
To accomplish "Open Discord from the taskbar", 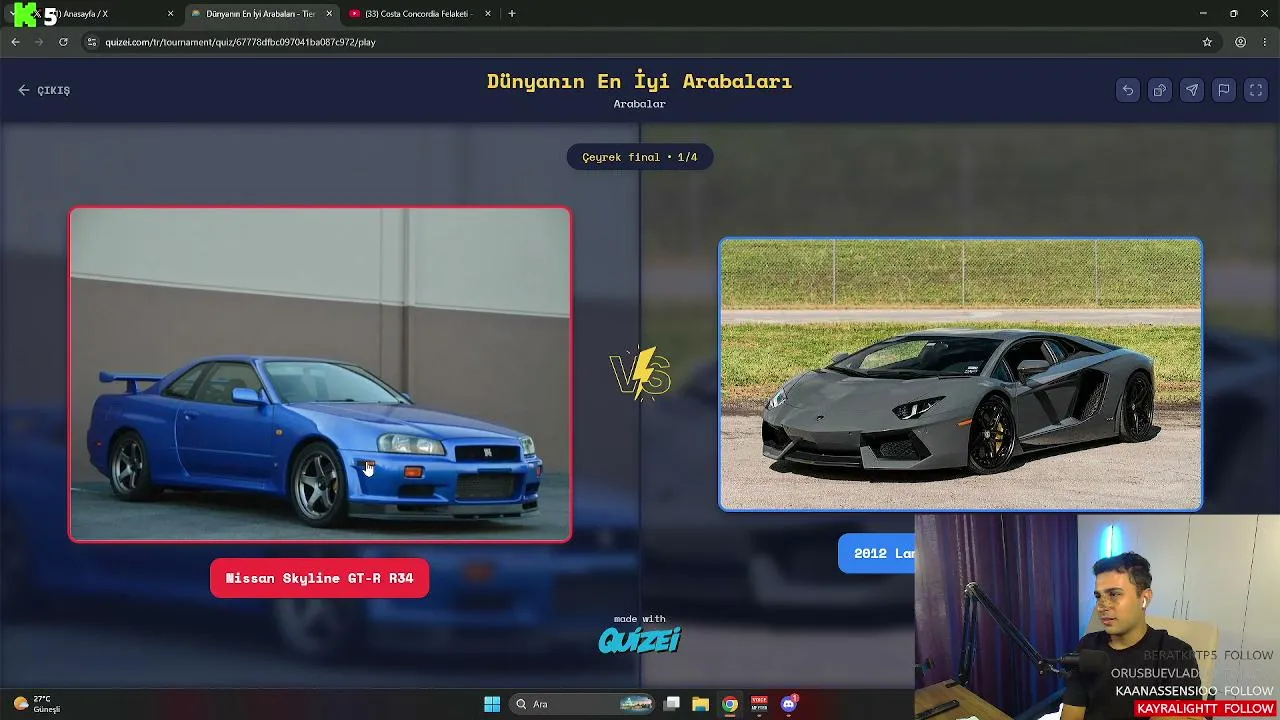I will pyautogui.click(x=789, y=704).
